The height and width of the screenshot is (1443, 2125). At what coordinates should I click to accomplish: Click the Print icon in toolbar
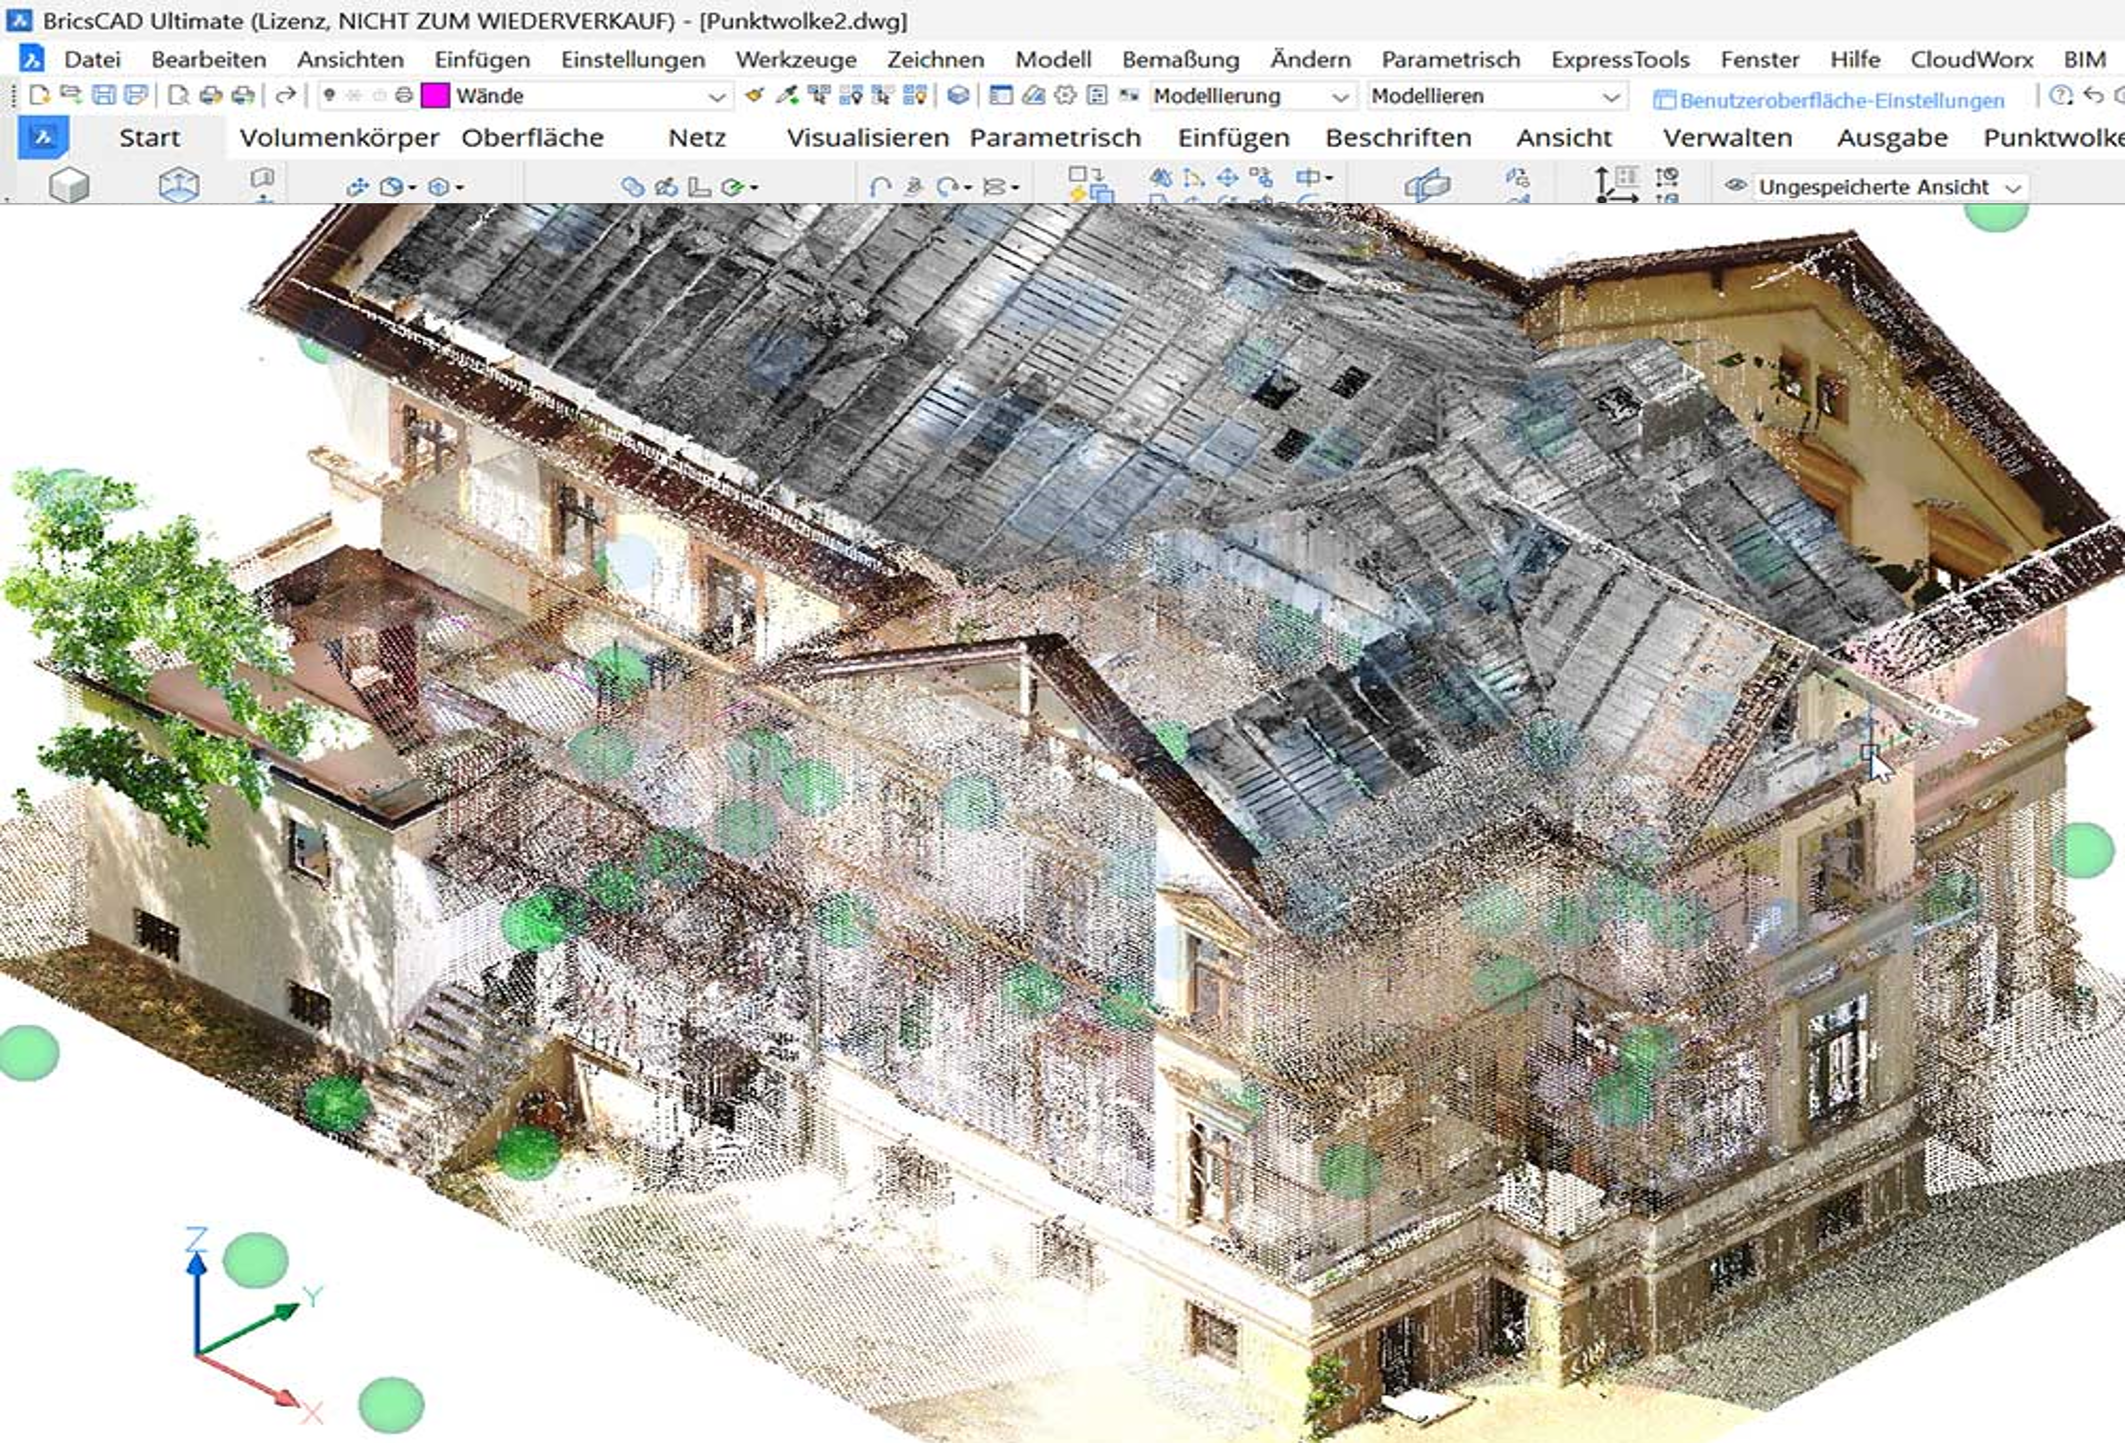click(x=210, y=96)
